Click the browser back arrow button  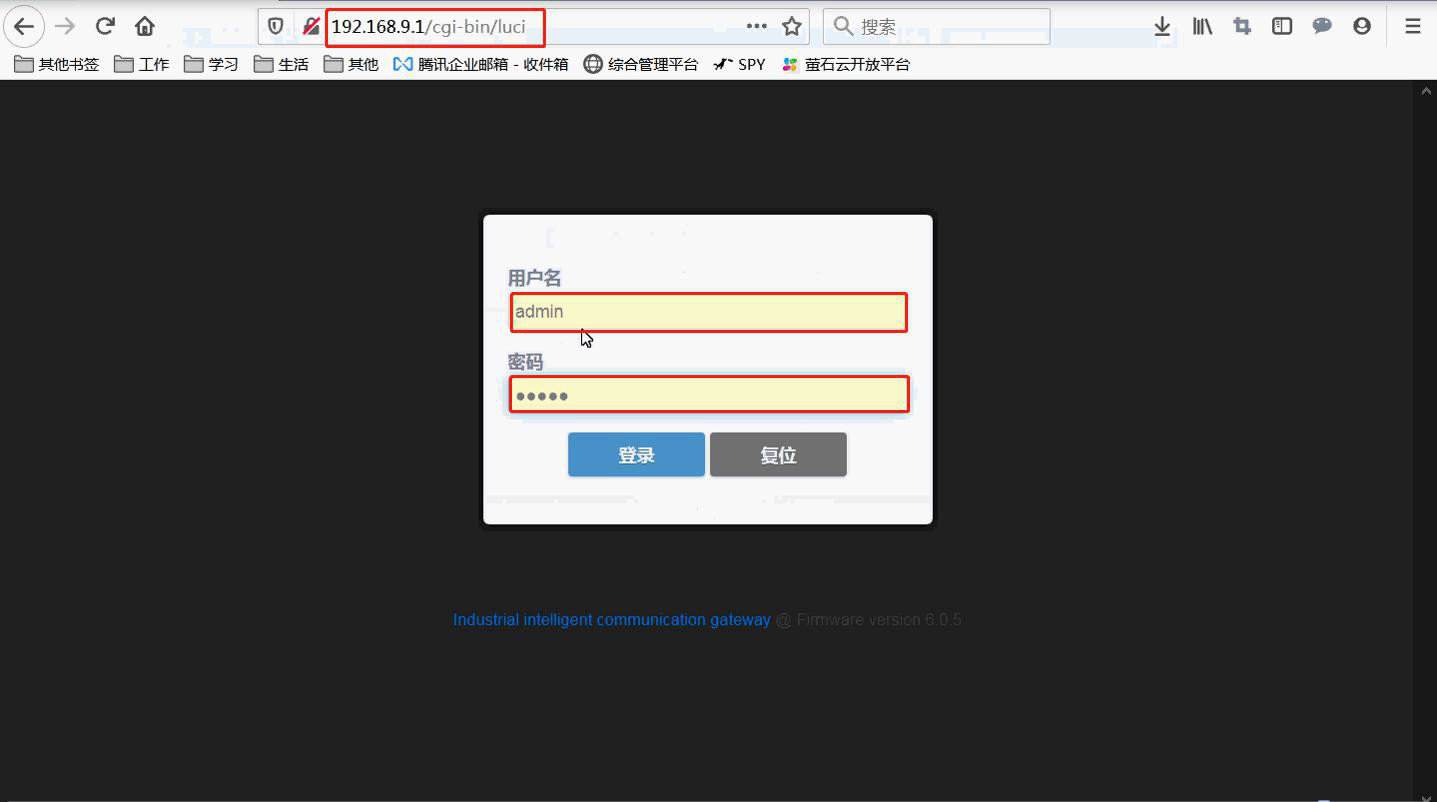tap(24, 27)
